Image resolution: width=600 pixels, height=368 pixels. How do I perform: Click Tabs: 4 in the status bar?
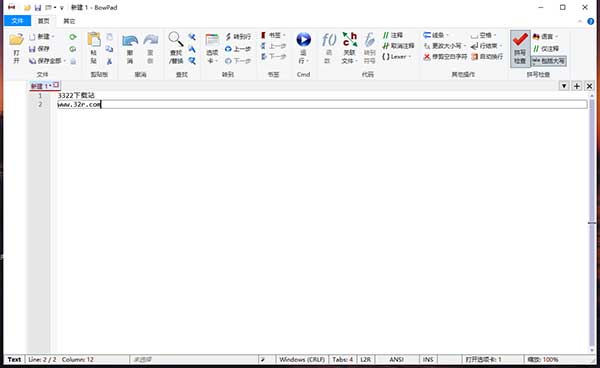(342, 360)
